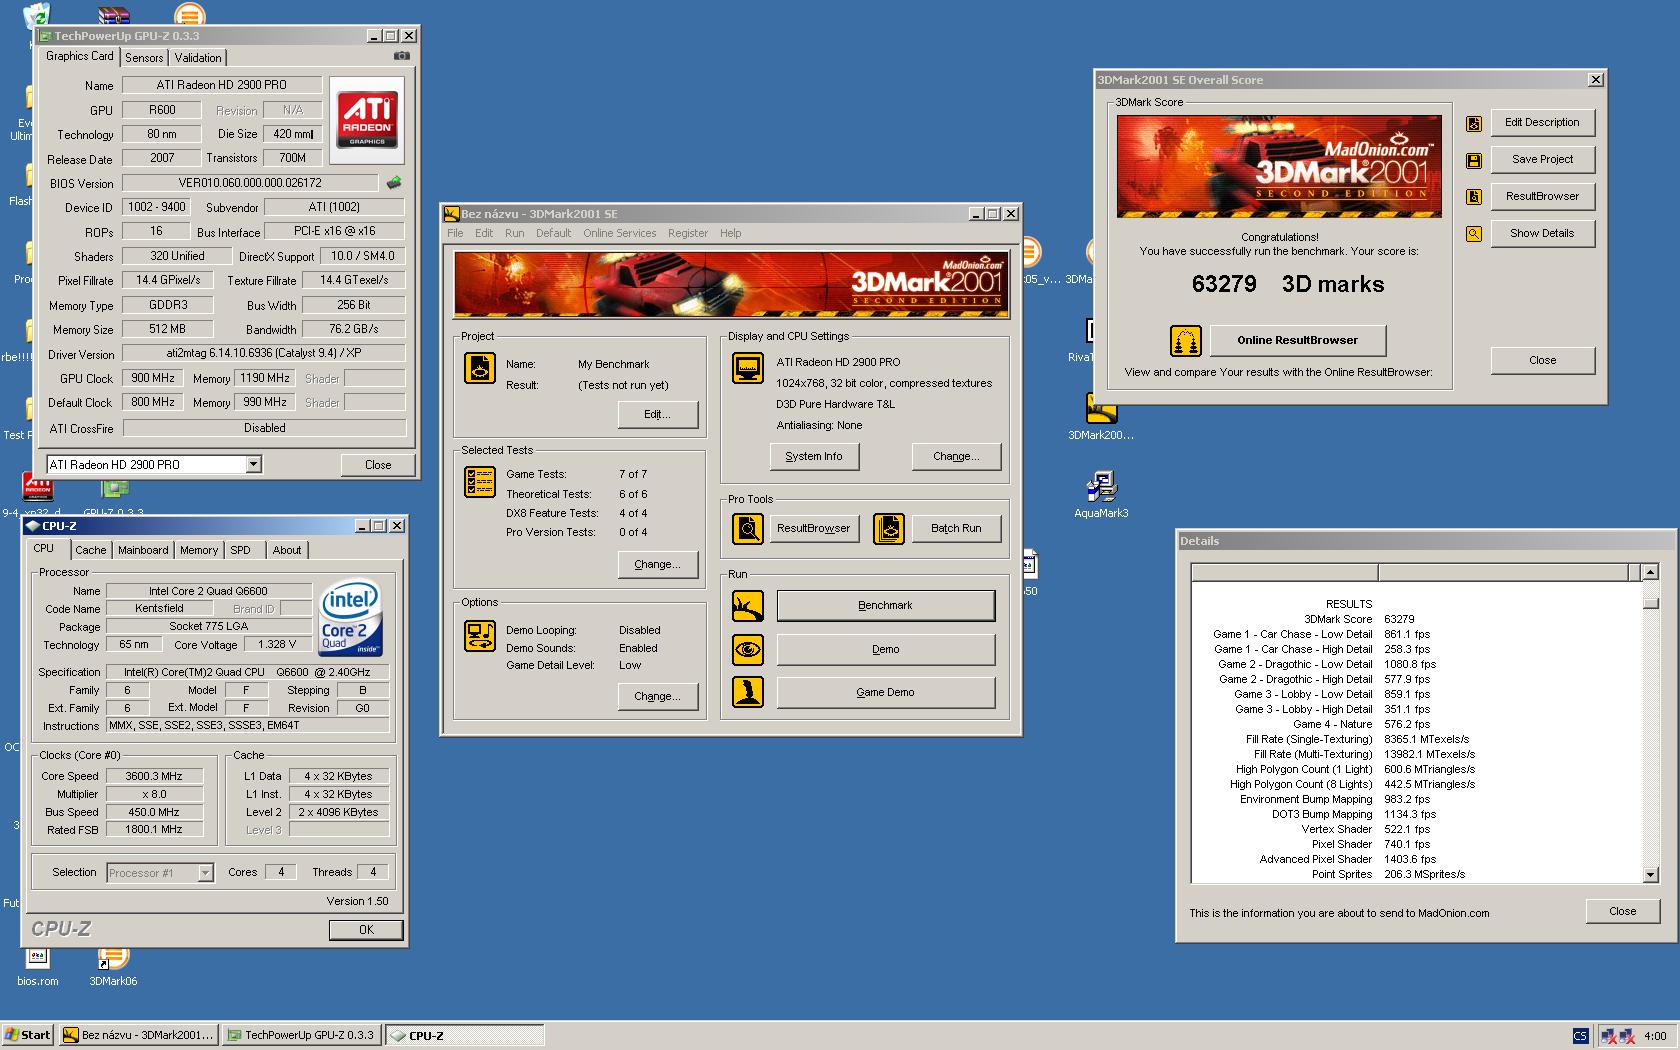The height and width of the screenshot is (1050, 1680).
Task: Click the 3DMark2001 desktop shortcut icon
Action: (x=1101, y=416)
